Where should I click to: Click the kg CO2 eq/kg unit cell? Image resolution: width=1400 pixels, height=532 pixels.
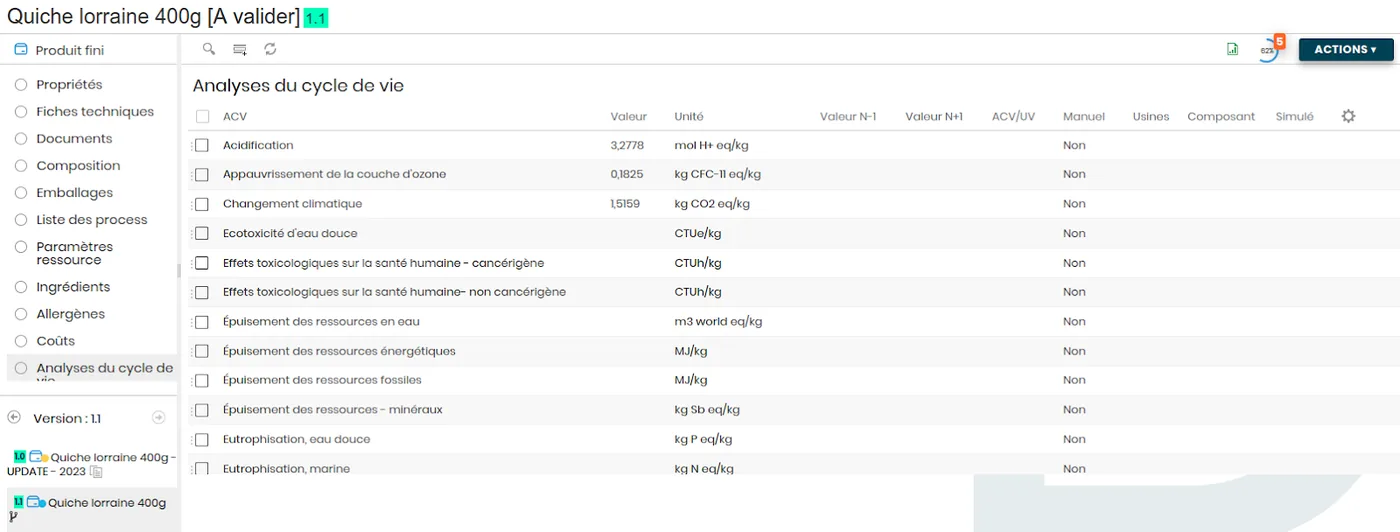[x=712, y=204]
